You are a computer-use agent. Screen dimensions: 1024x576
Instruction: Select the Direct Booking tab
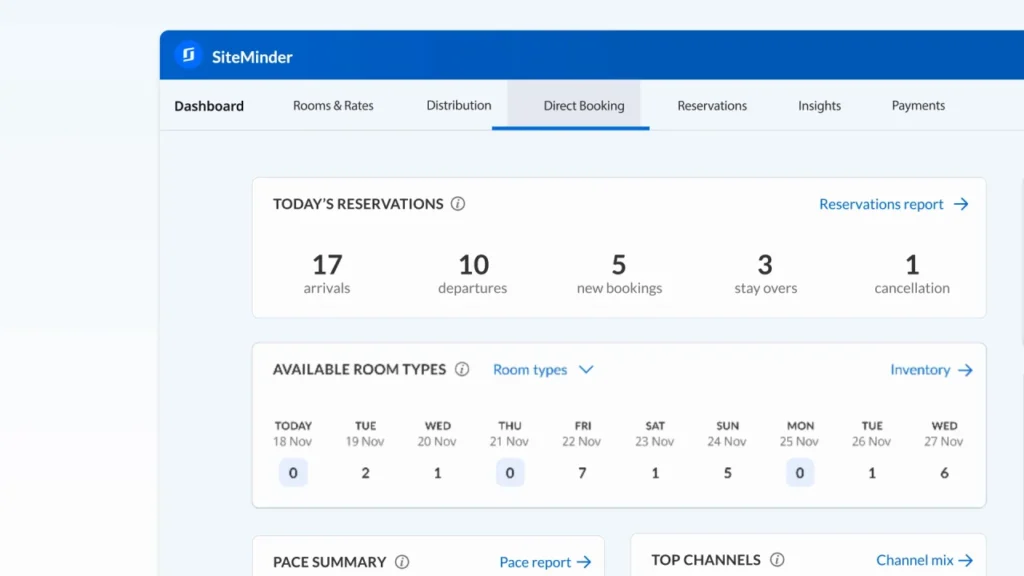pyautogui.click(x=584, y=106)
